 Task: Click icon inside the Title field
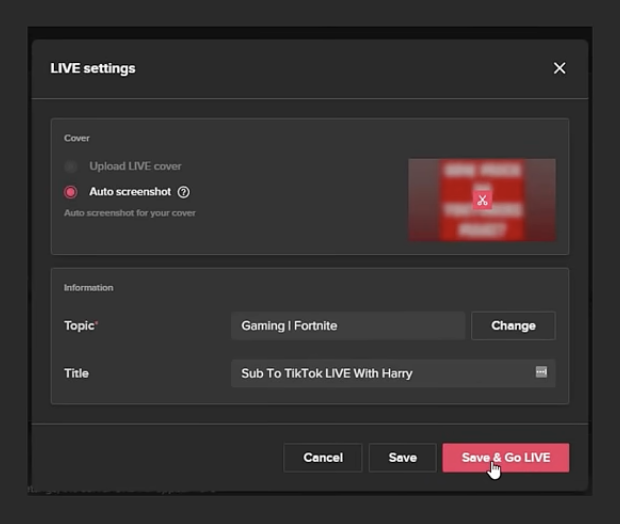[x=541, y=372]
